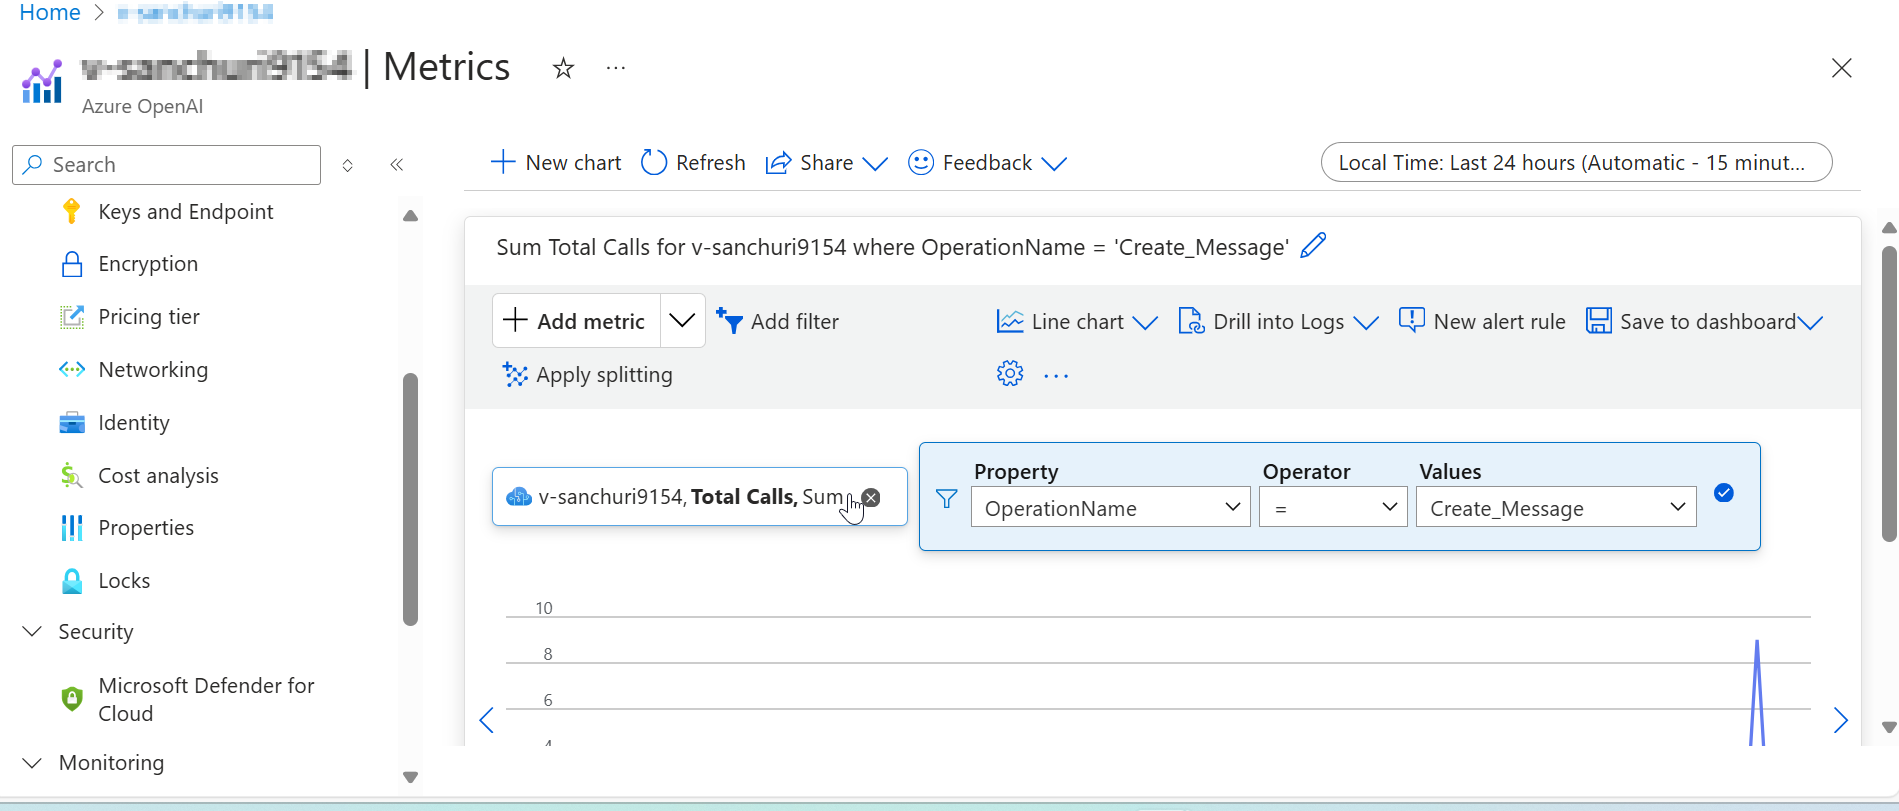
Task: Pan chart to later time with right arrow
Action: [x=1841, y=720]
